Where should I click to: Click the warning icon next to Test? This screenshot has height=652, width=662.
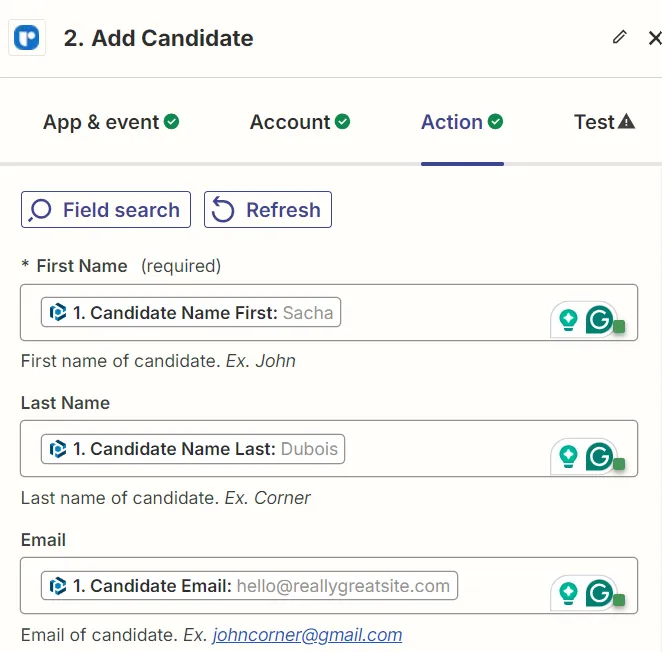click(x=627, y=122)
